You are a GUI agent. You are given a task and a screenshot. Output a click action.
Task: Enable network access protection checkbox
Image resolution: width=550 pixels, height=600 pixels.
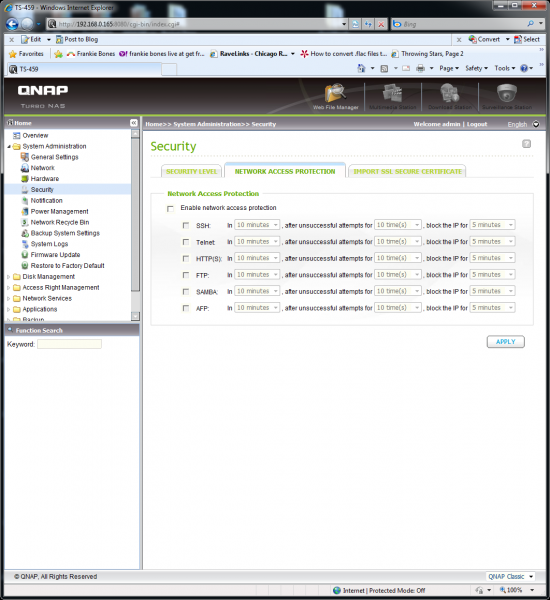click(x=170, y=209)
